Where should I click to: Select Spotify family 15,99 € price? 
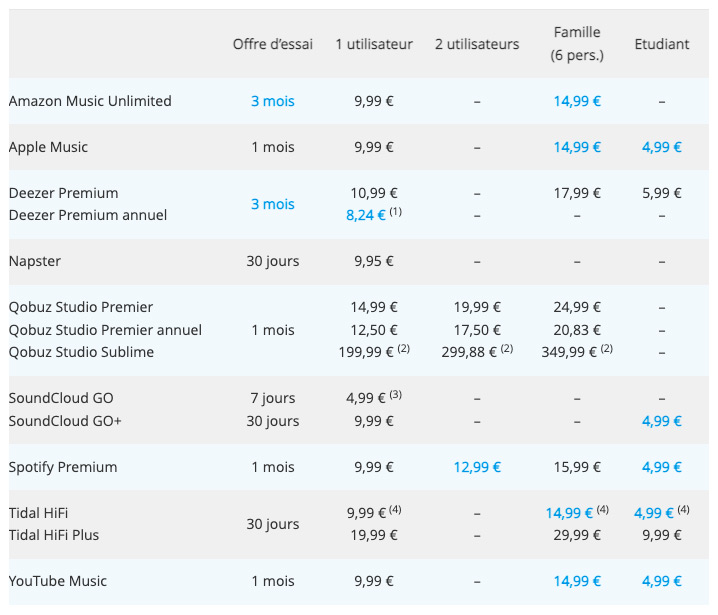(x=577, y=467)
